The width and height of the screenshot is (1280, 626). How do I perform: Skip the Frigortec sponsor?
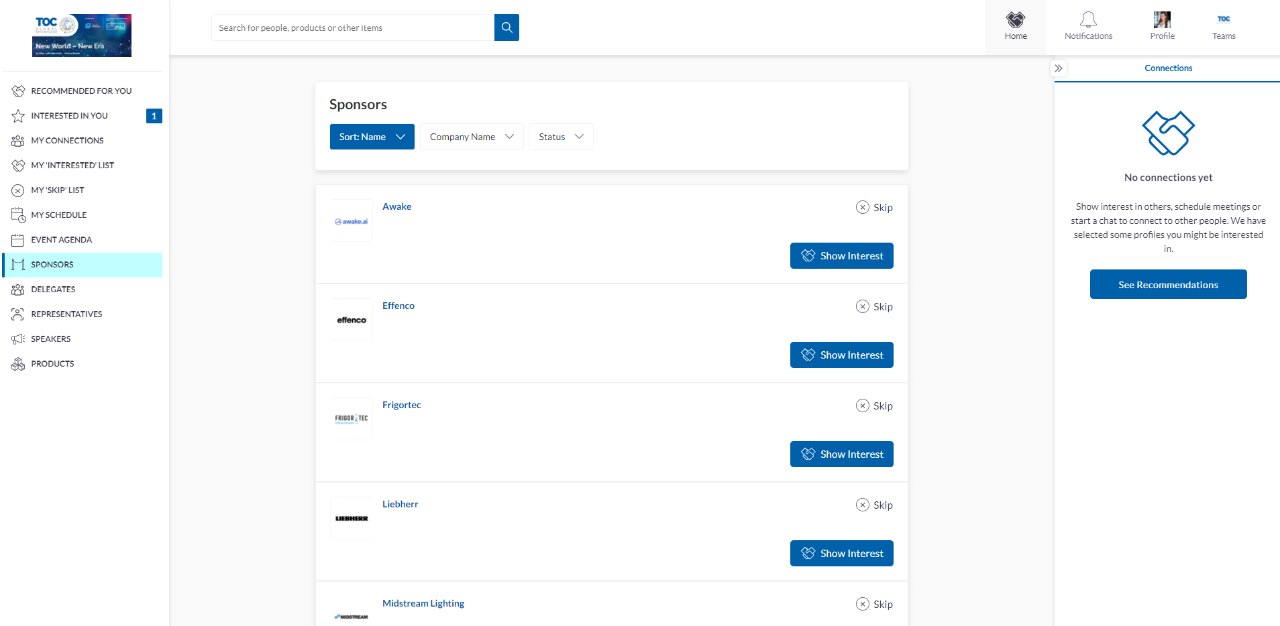(874, 405)
